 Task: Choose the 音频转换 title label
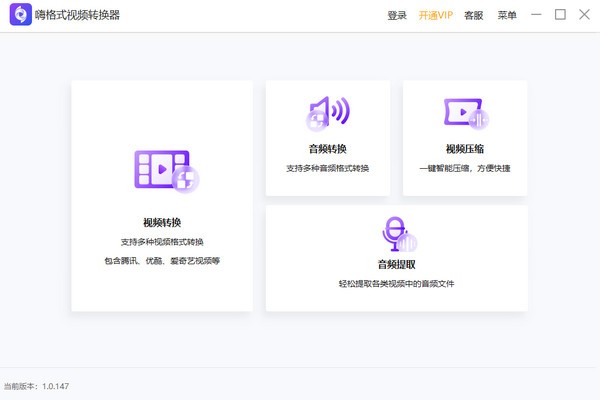(x=328, y=149)
